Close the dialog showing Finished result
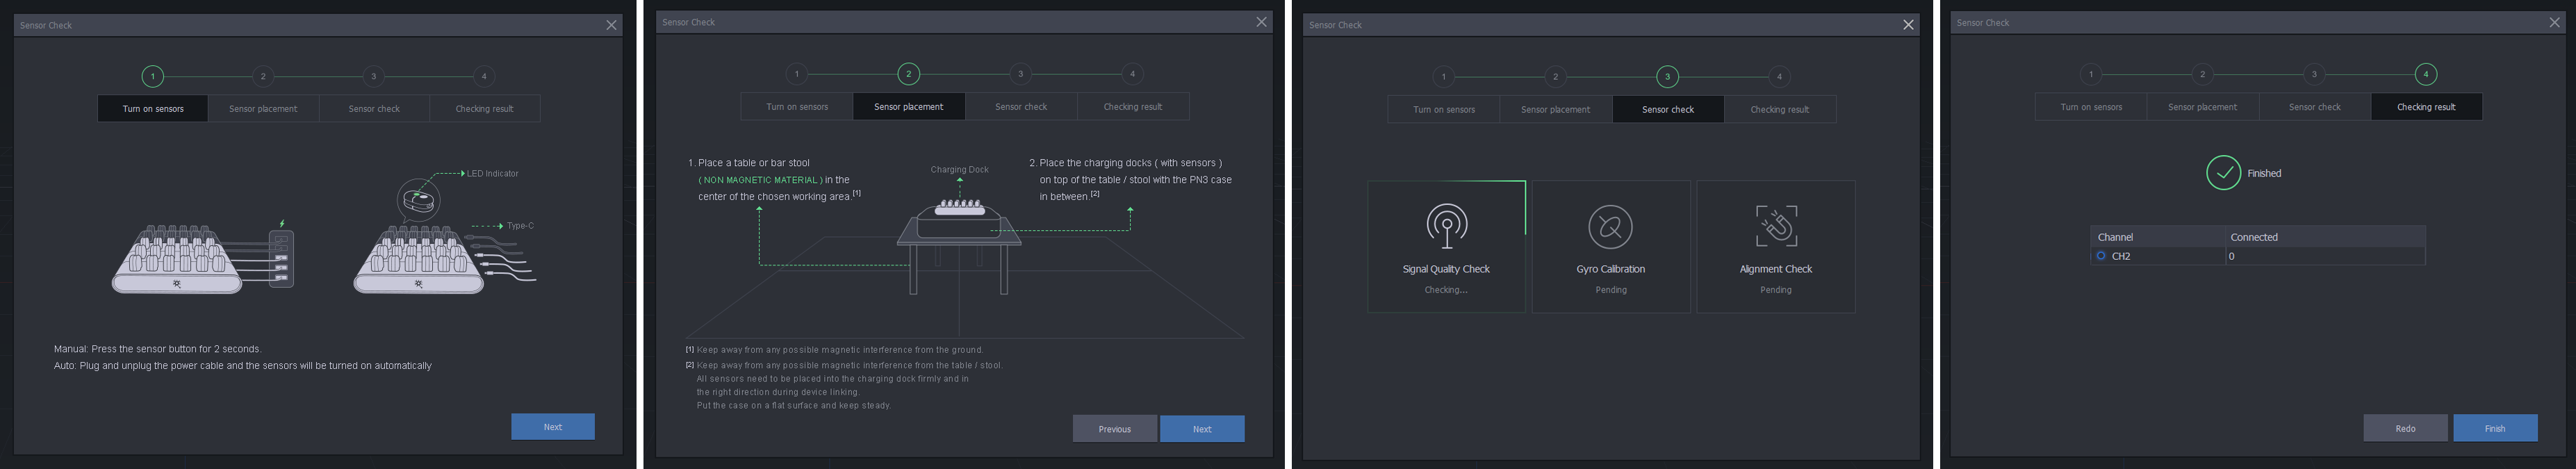 2555,22
